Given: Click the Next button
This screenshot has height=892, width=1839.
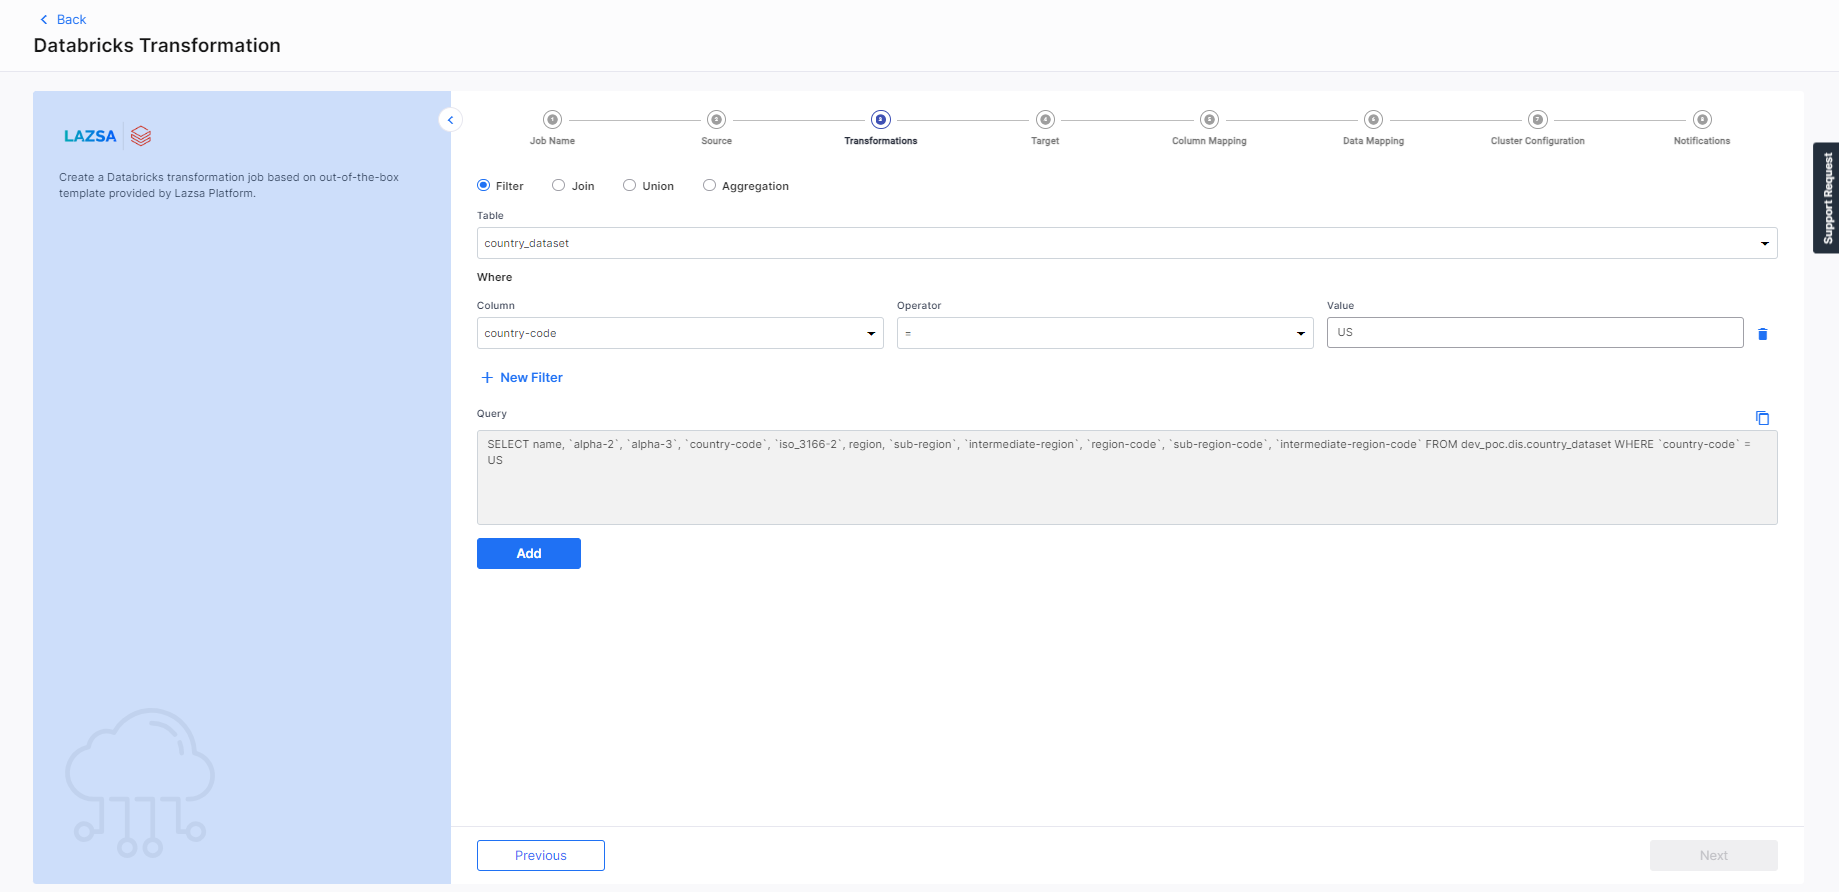Looking at the screenshot, I should click(1714, 855).
